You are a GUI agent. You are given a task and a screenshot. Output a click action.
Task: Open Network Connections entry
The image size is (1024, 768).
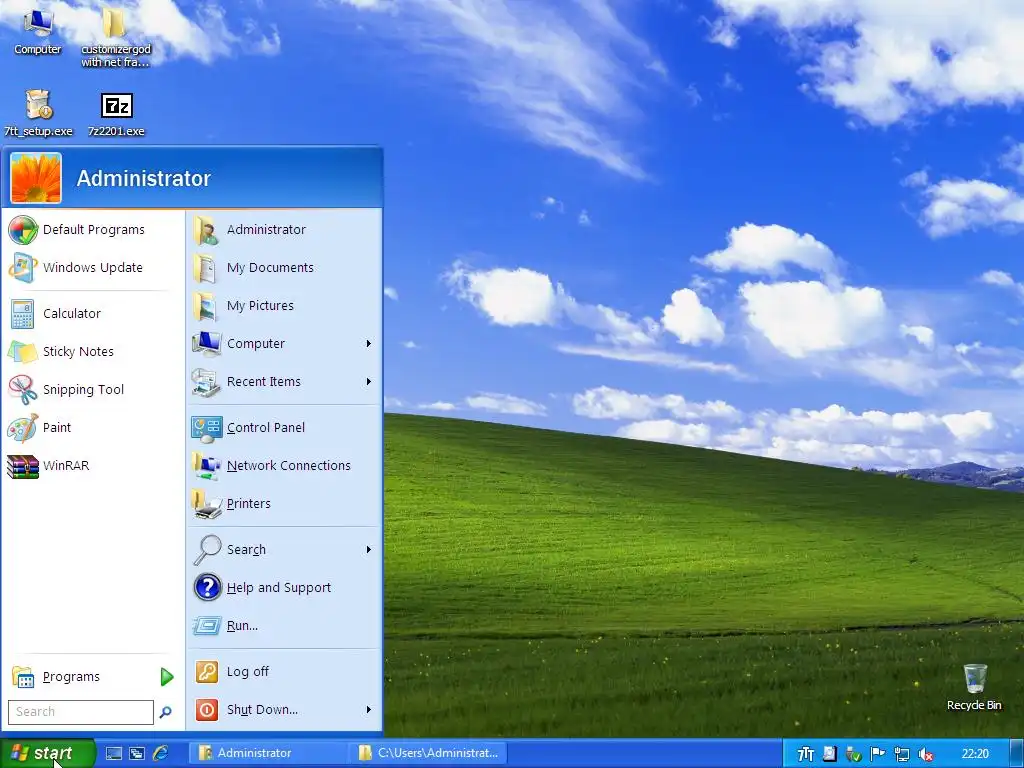284,466
